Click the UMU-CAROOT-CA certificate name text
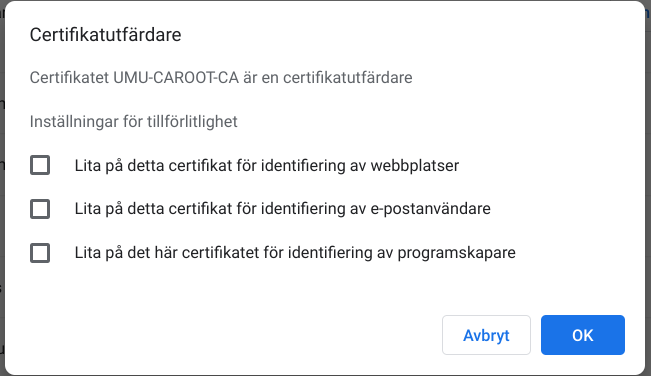 pos(176,78)
